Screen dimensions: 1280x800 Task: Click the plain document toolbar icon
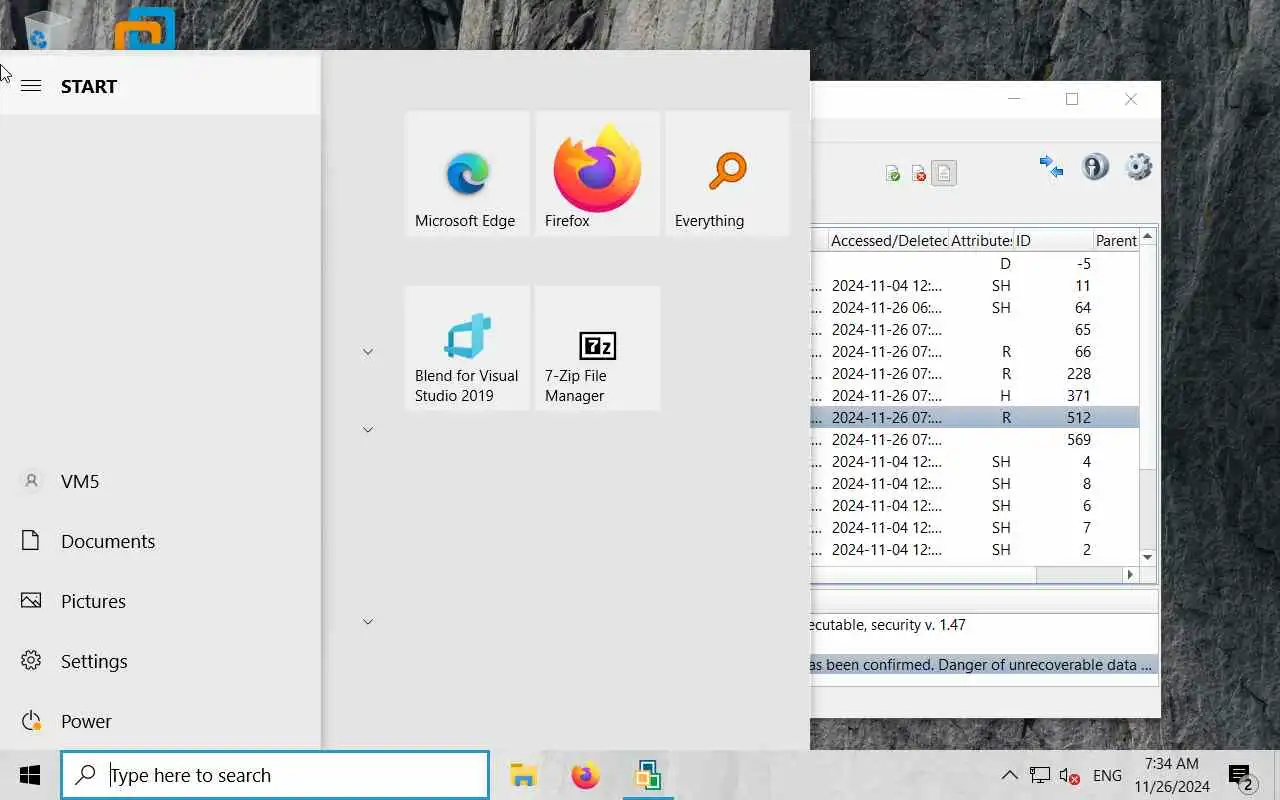pos(944,174)
